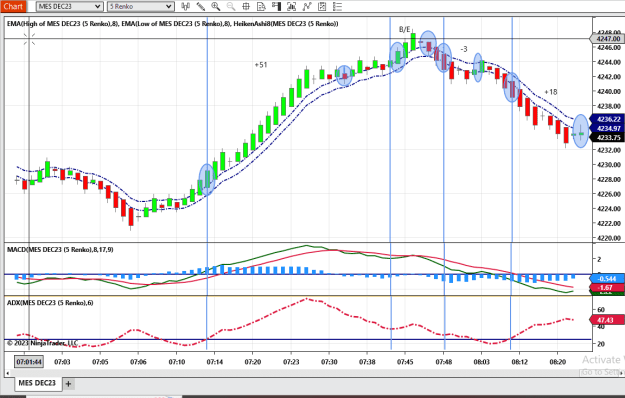
Task: Toggle the crosshair cursor icon
Action: [x=246, y=6]
